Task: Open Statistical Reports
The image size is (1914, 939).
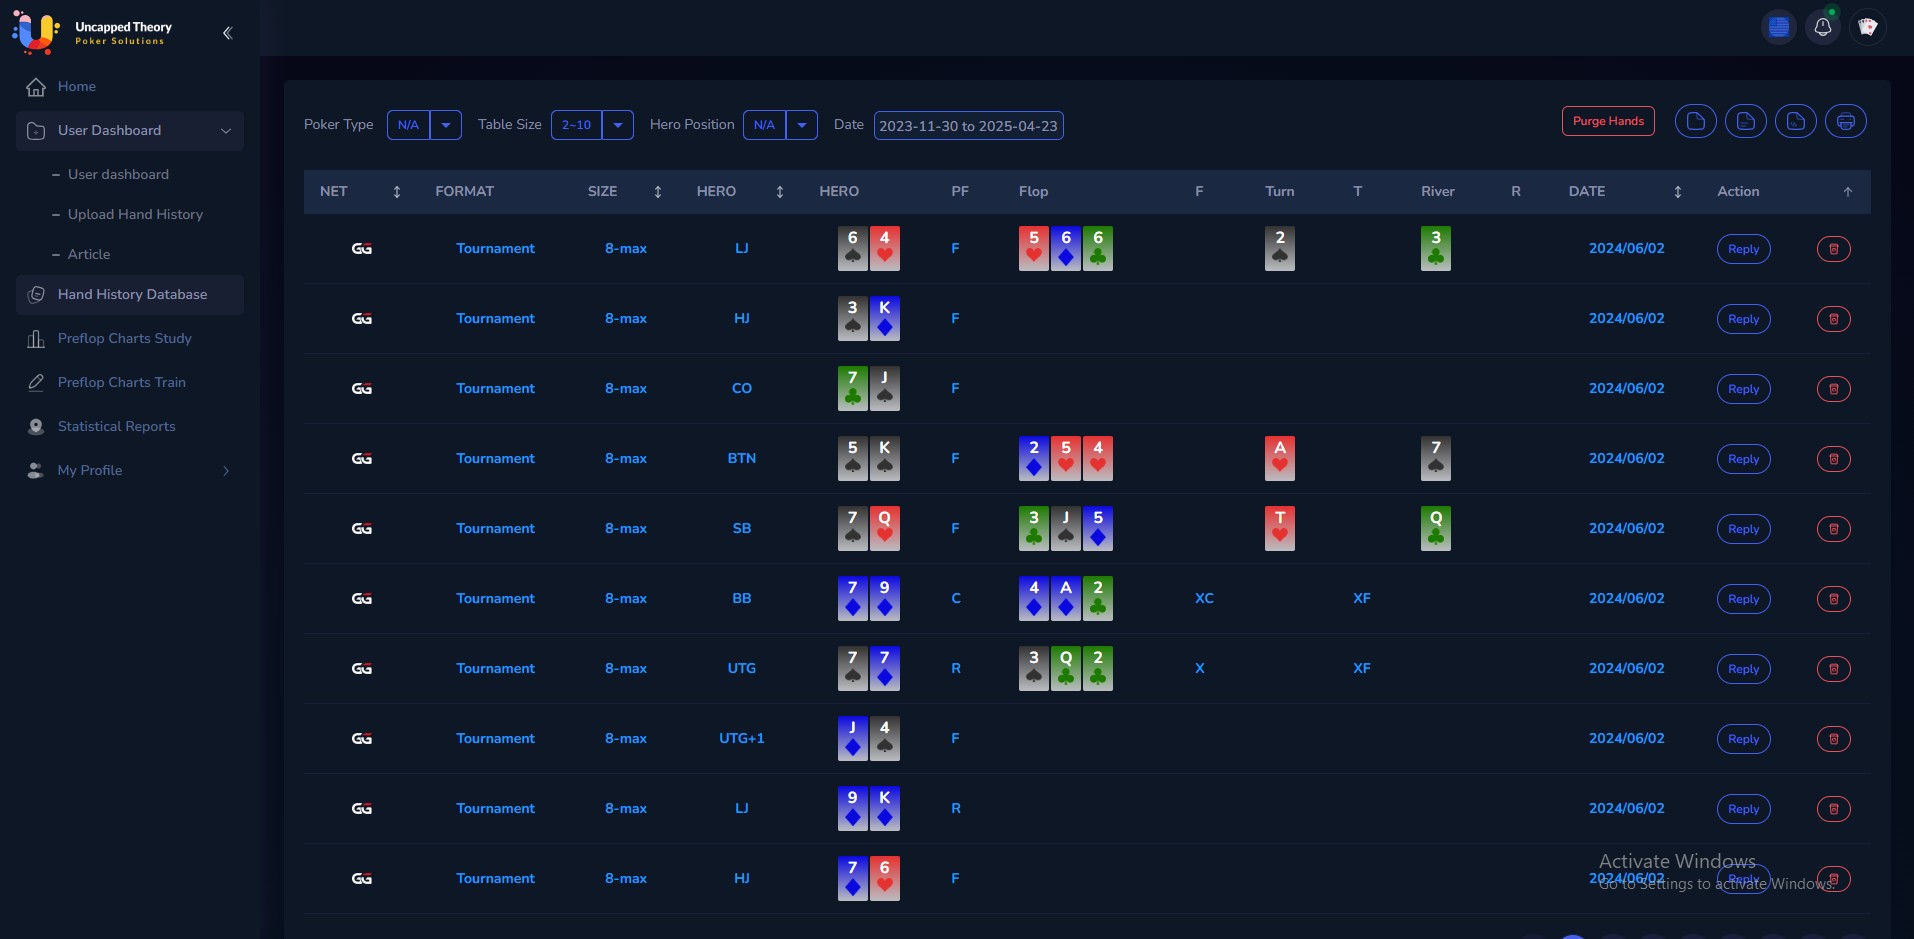Action: [130, 427]
